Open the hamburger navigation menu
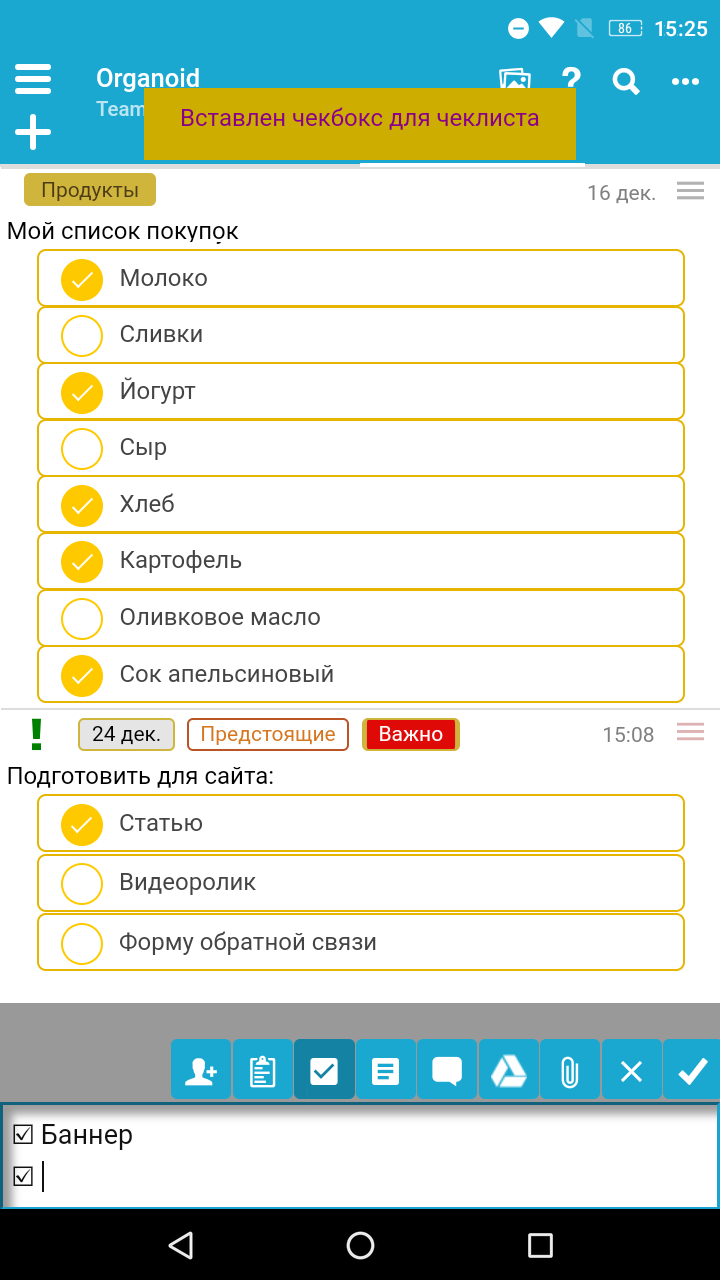This screenshot has height=1280, width=720. [33, 79]
